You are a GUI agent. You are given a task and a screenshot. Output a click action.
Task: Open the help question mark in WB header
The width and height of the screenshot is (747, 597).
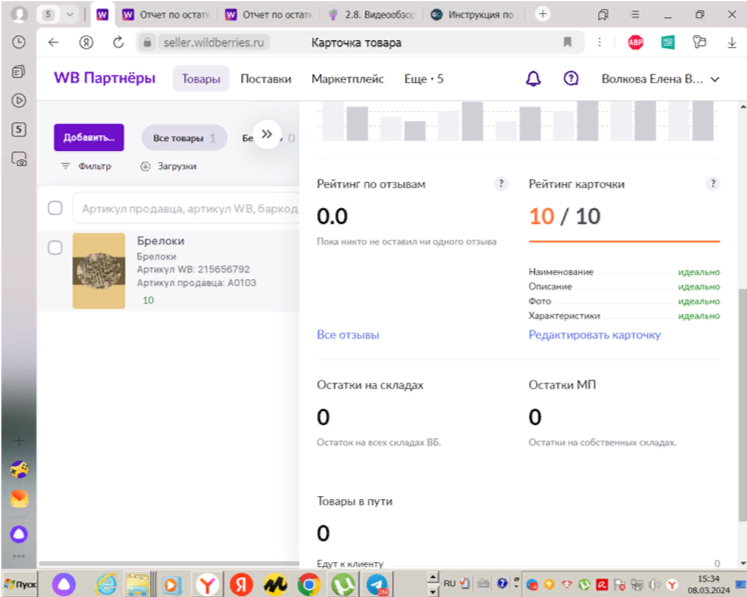point(571,79)
